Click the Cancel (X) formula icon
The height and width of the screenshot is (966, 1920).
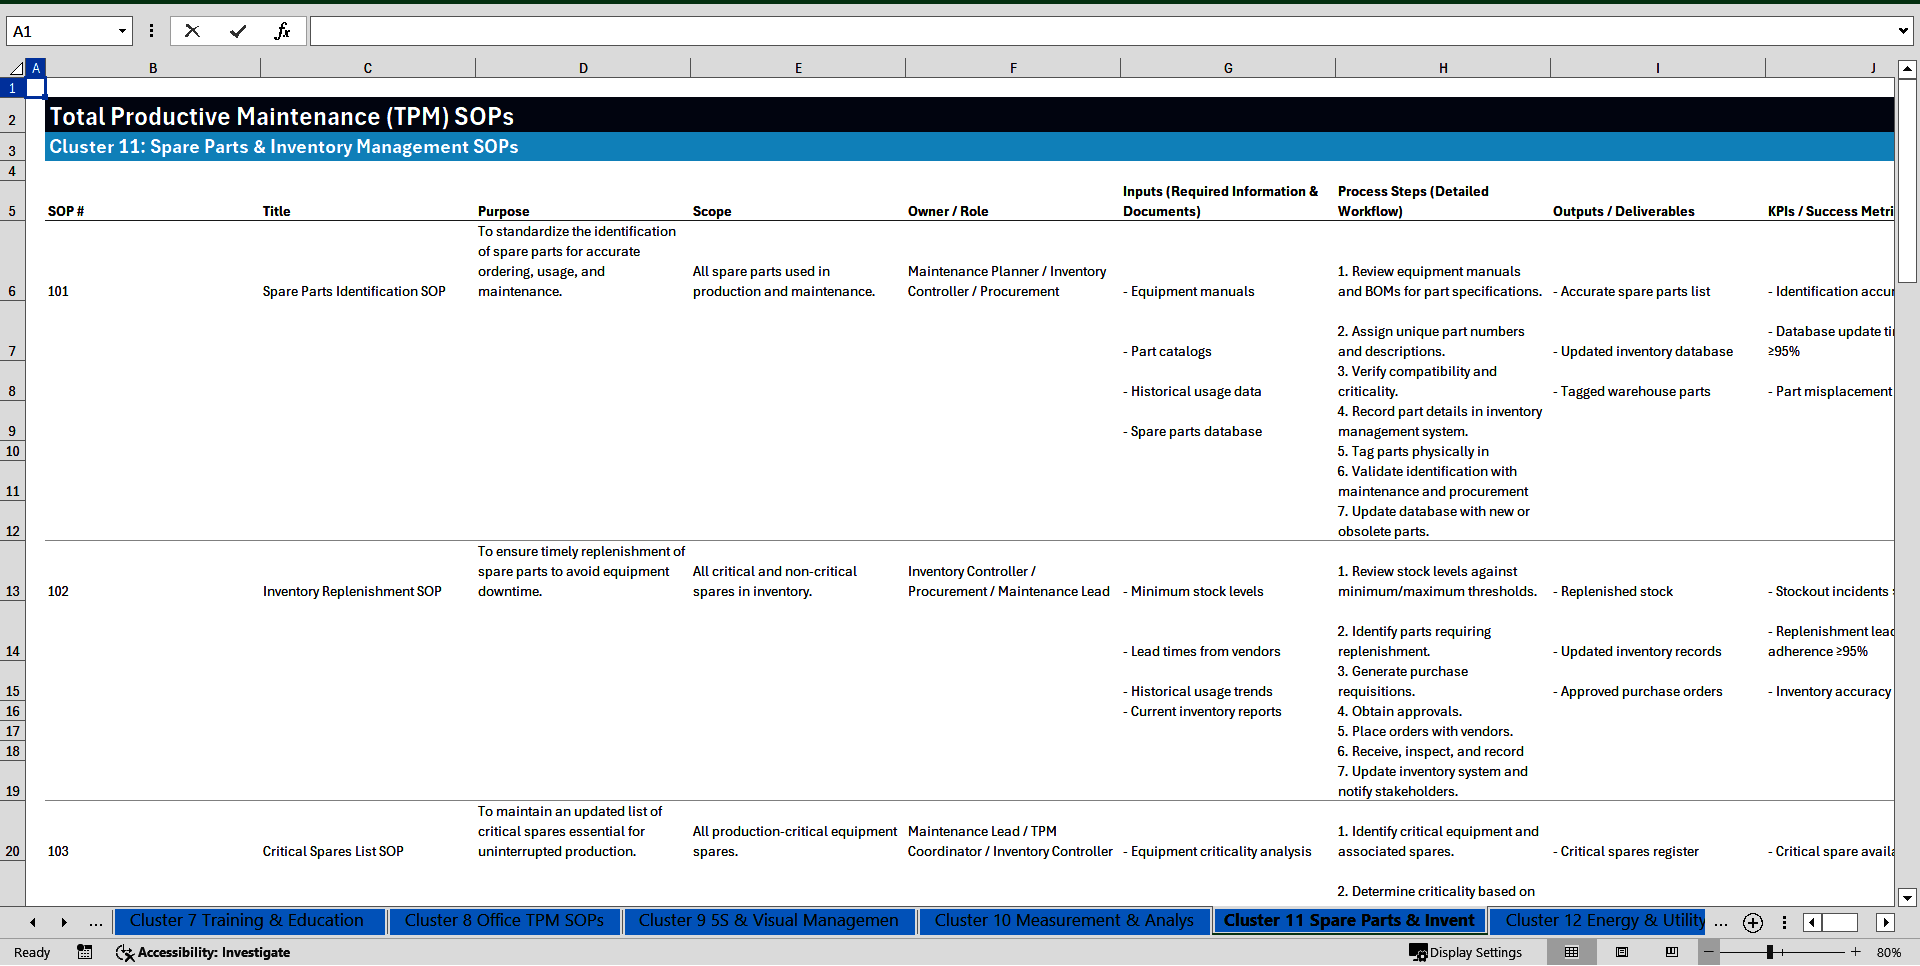[192, 31]
